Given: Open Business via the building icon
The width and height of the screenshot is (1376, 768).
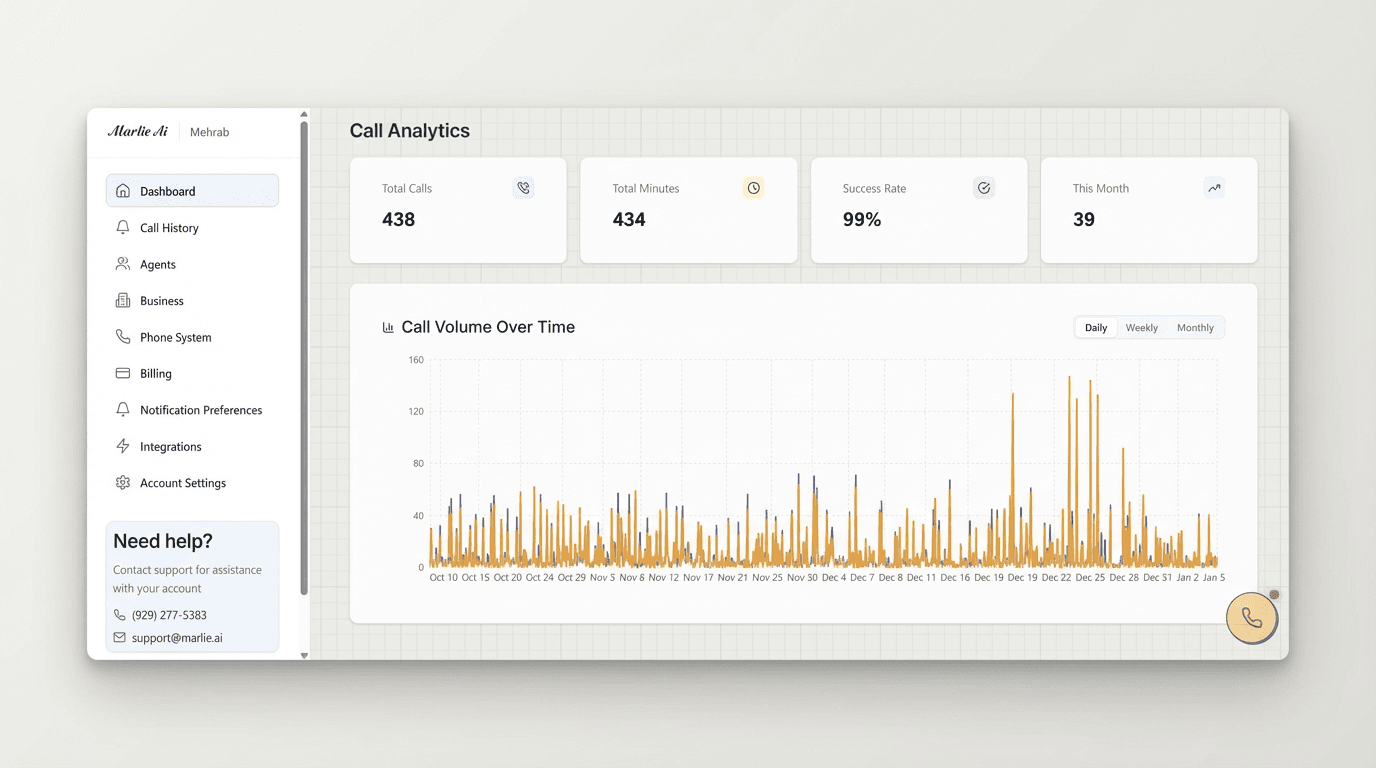Looking at the screenshot, I should click(x=122, y=300).
